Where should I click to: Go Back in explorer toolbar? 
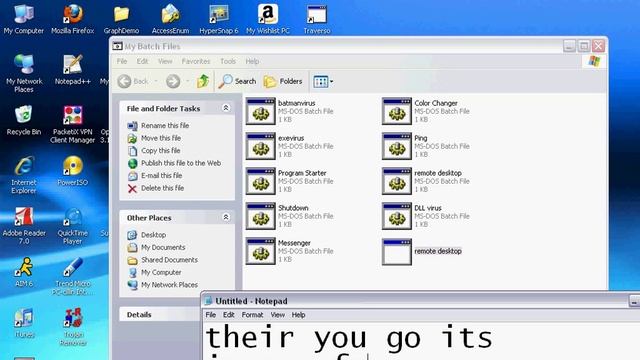click(x=133, y=81)
